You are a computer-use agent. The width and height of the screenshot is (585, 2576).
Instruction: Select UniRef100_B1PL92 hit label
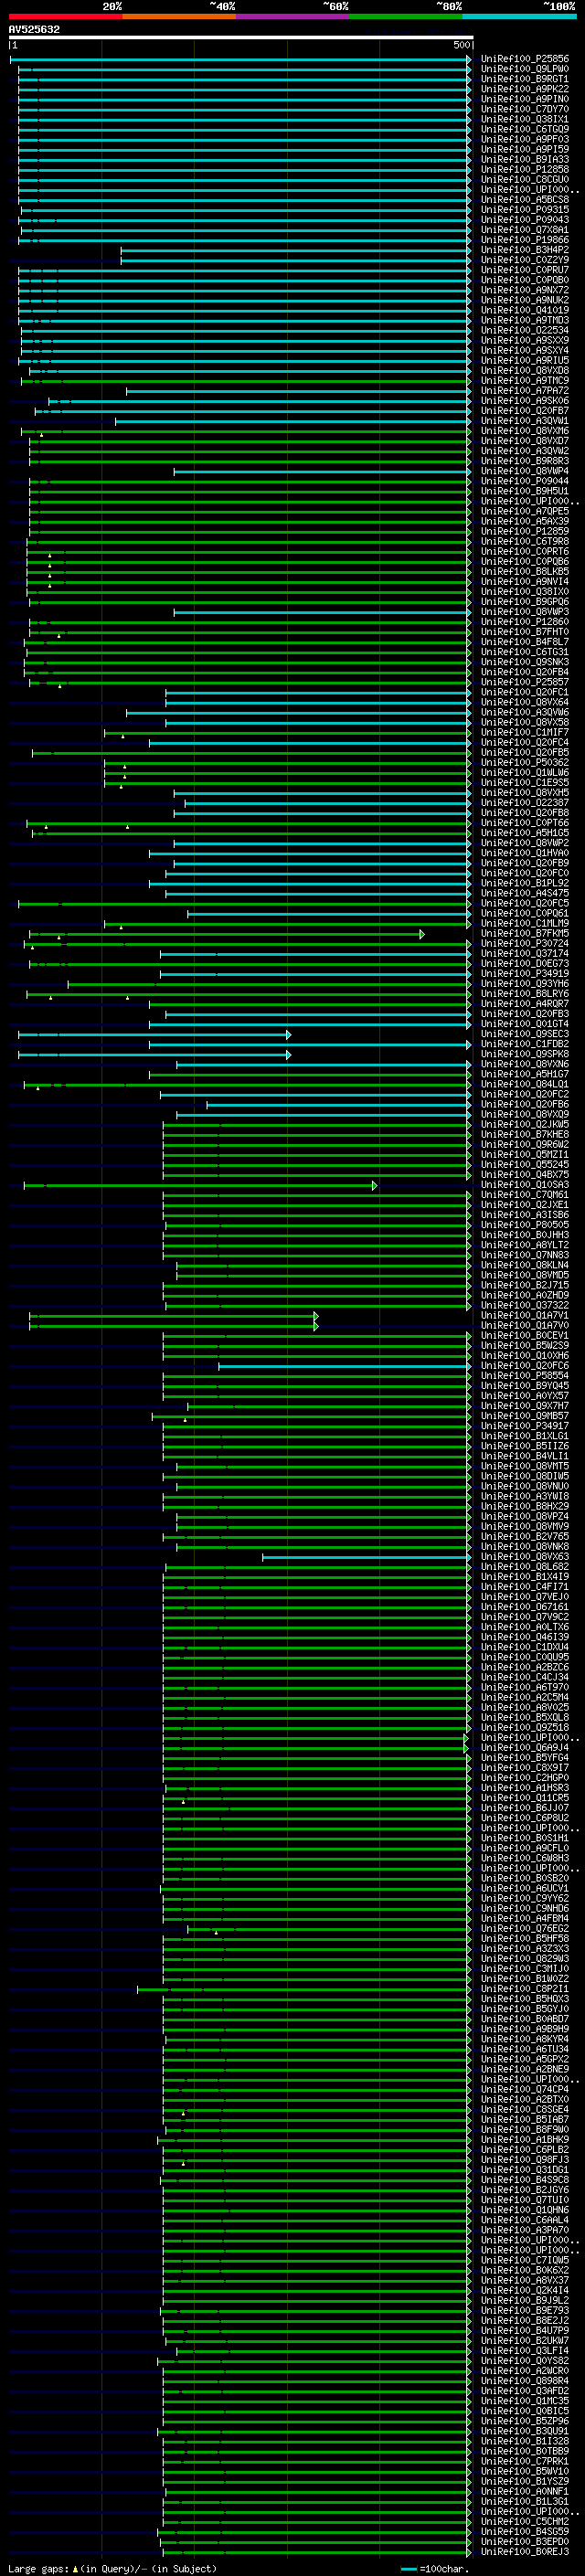(525, 883)
